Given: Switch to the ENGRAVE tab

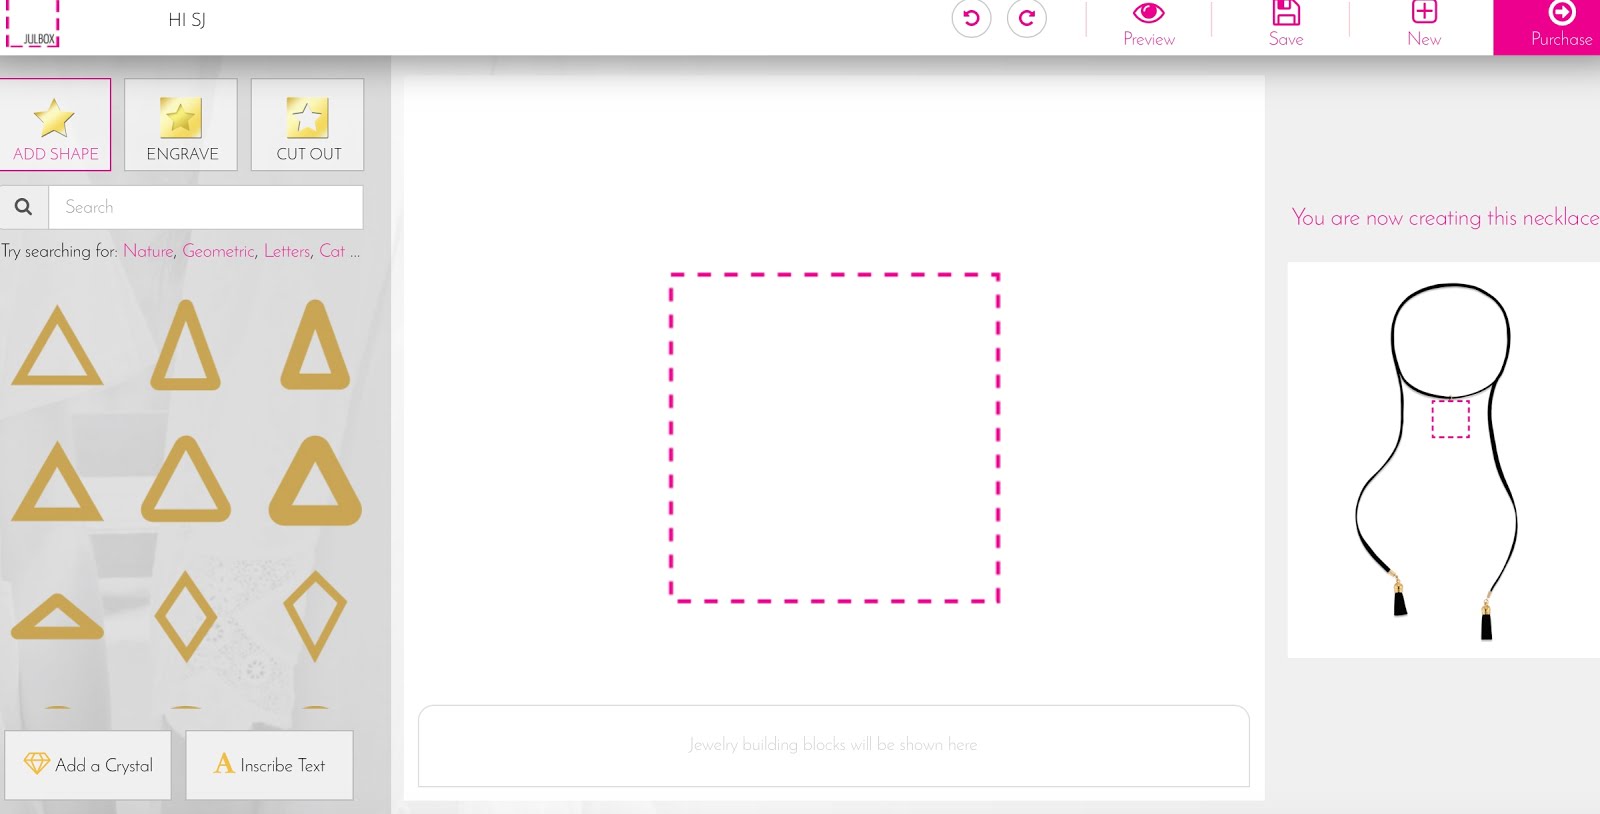Looking at the screenshot, I should click(x=181, y=125).
